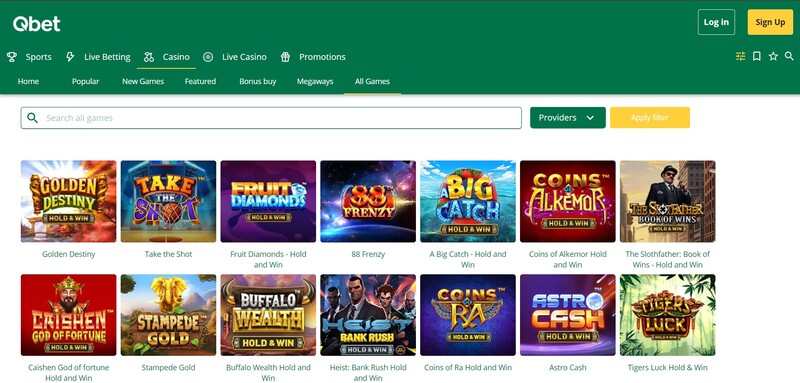The image size is (800, 383).
Task: Open 88 Frenzy game thumbnail
Action: point(368,201)
